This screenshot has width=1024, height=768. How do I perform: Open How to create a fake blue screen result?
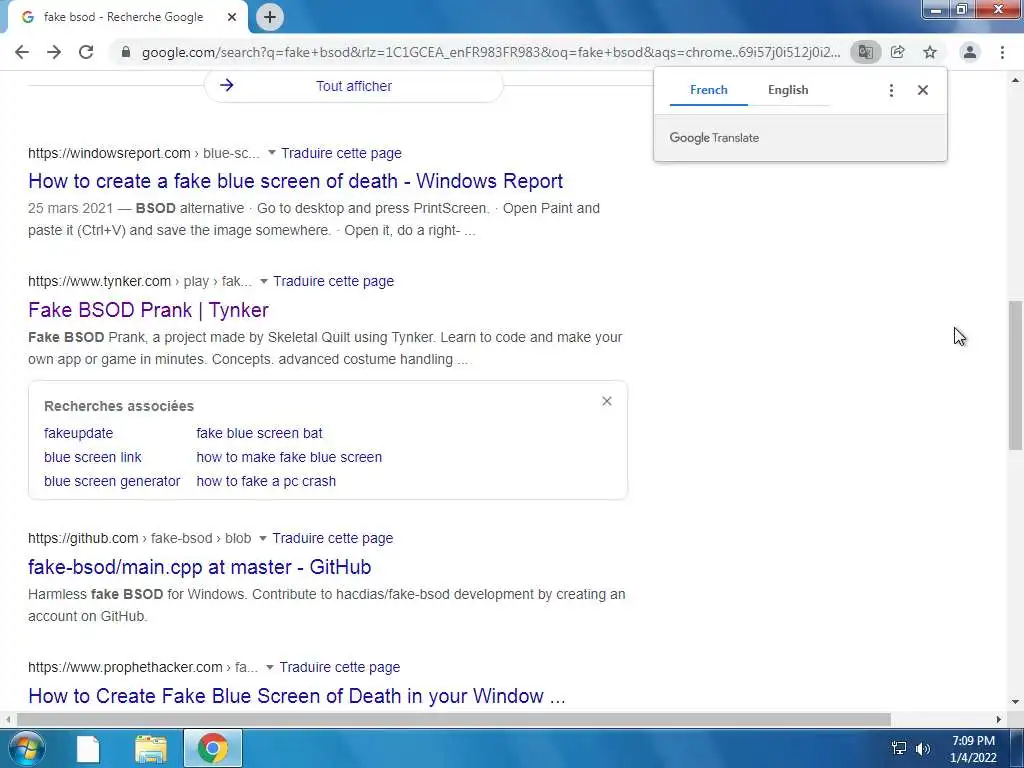(x=295, y=181)
